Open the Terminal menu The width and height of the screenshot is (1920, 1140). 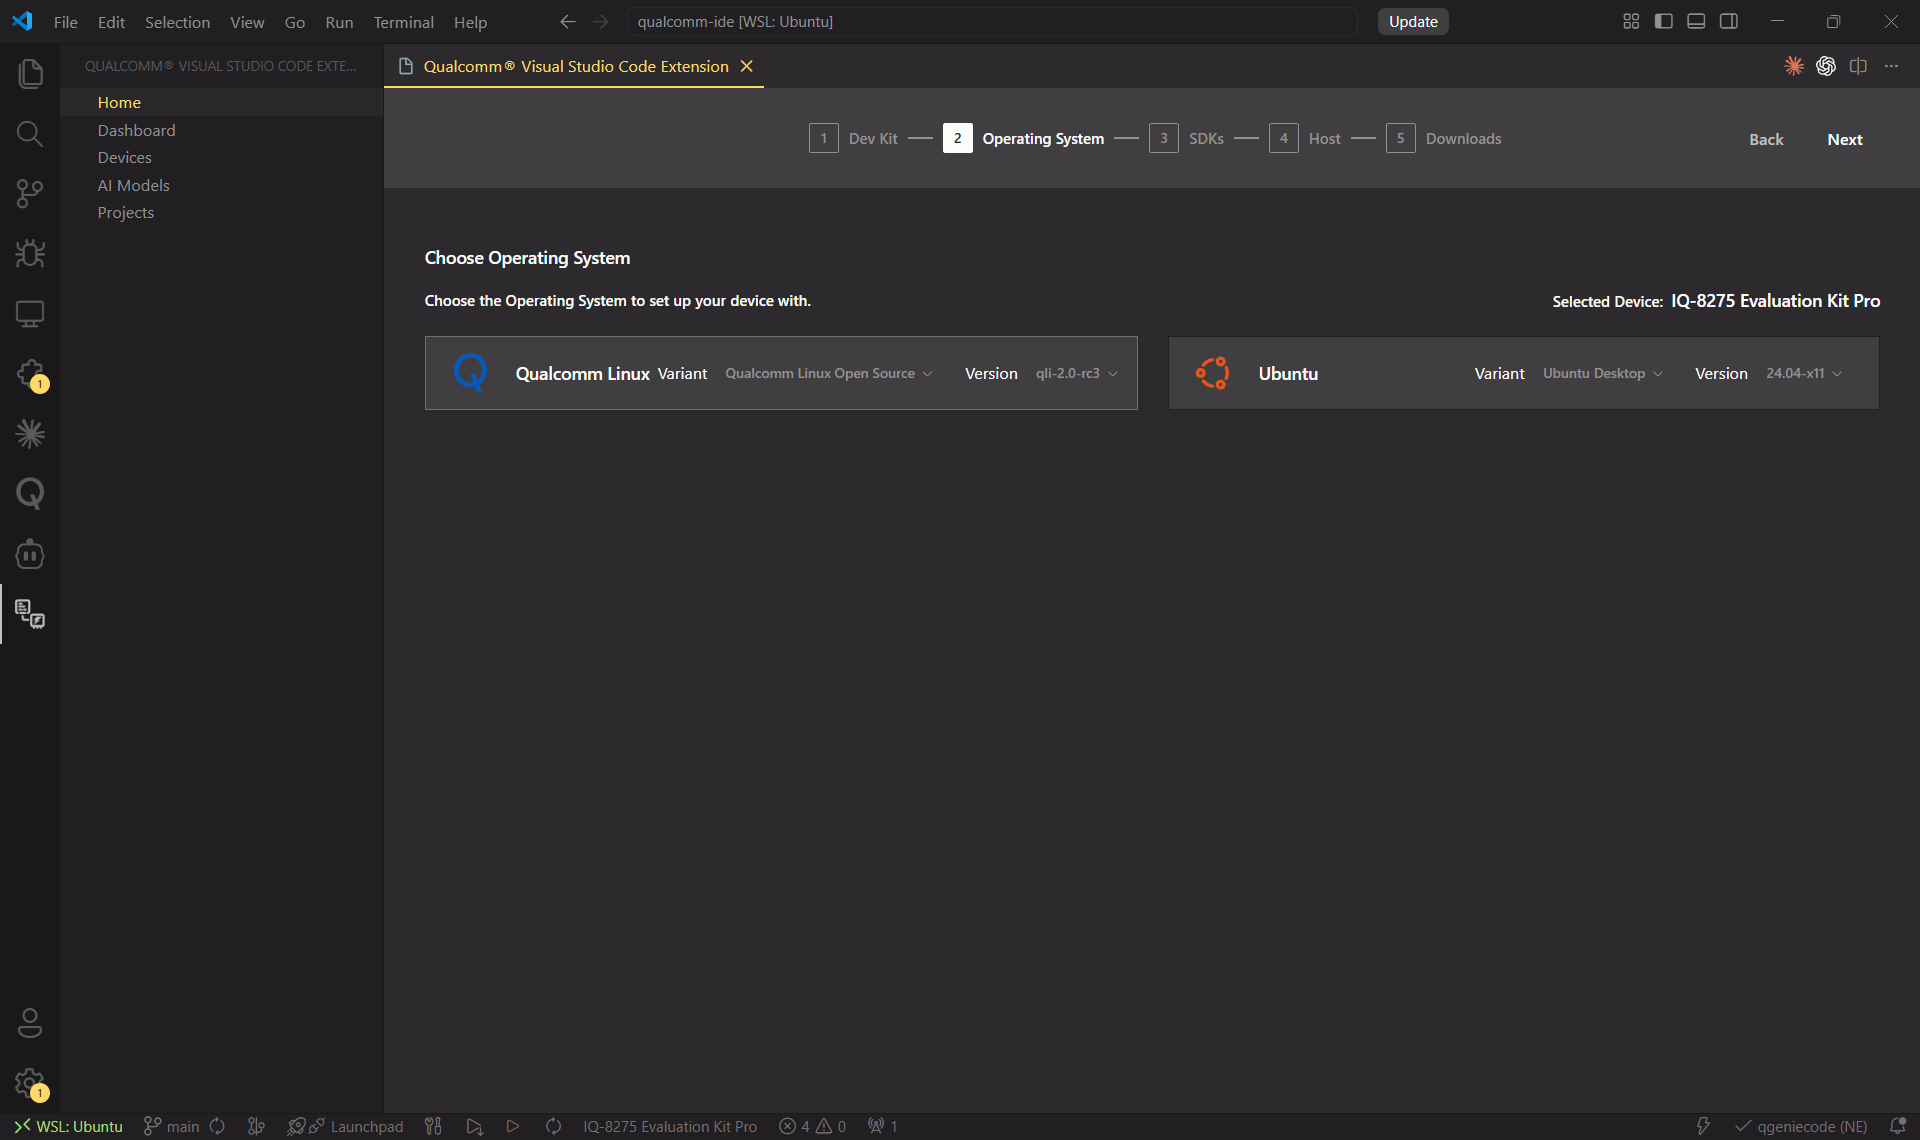pos(403,21)
